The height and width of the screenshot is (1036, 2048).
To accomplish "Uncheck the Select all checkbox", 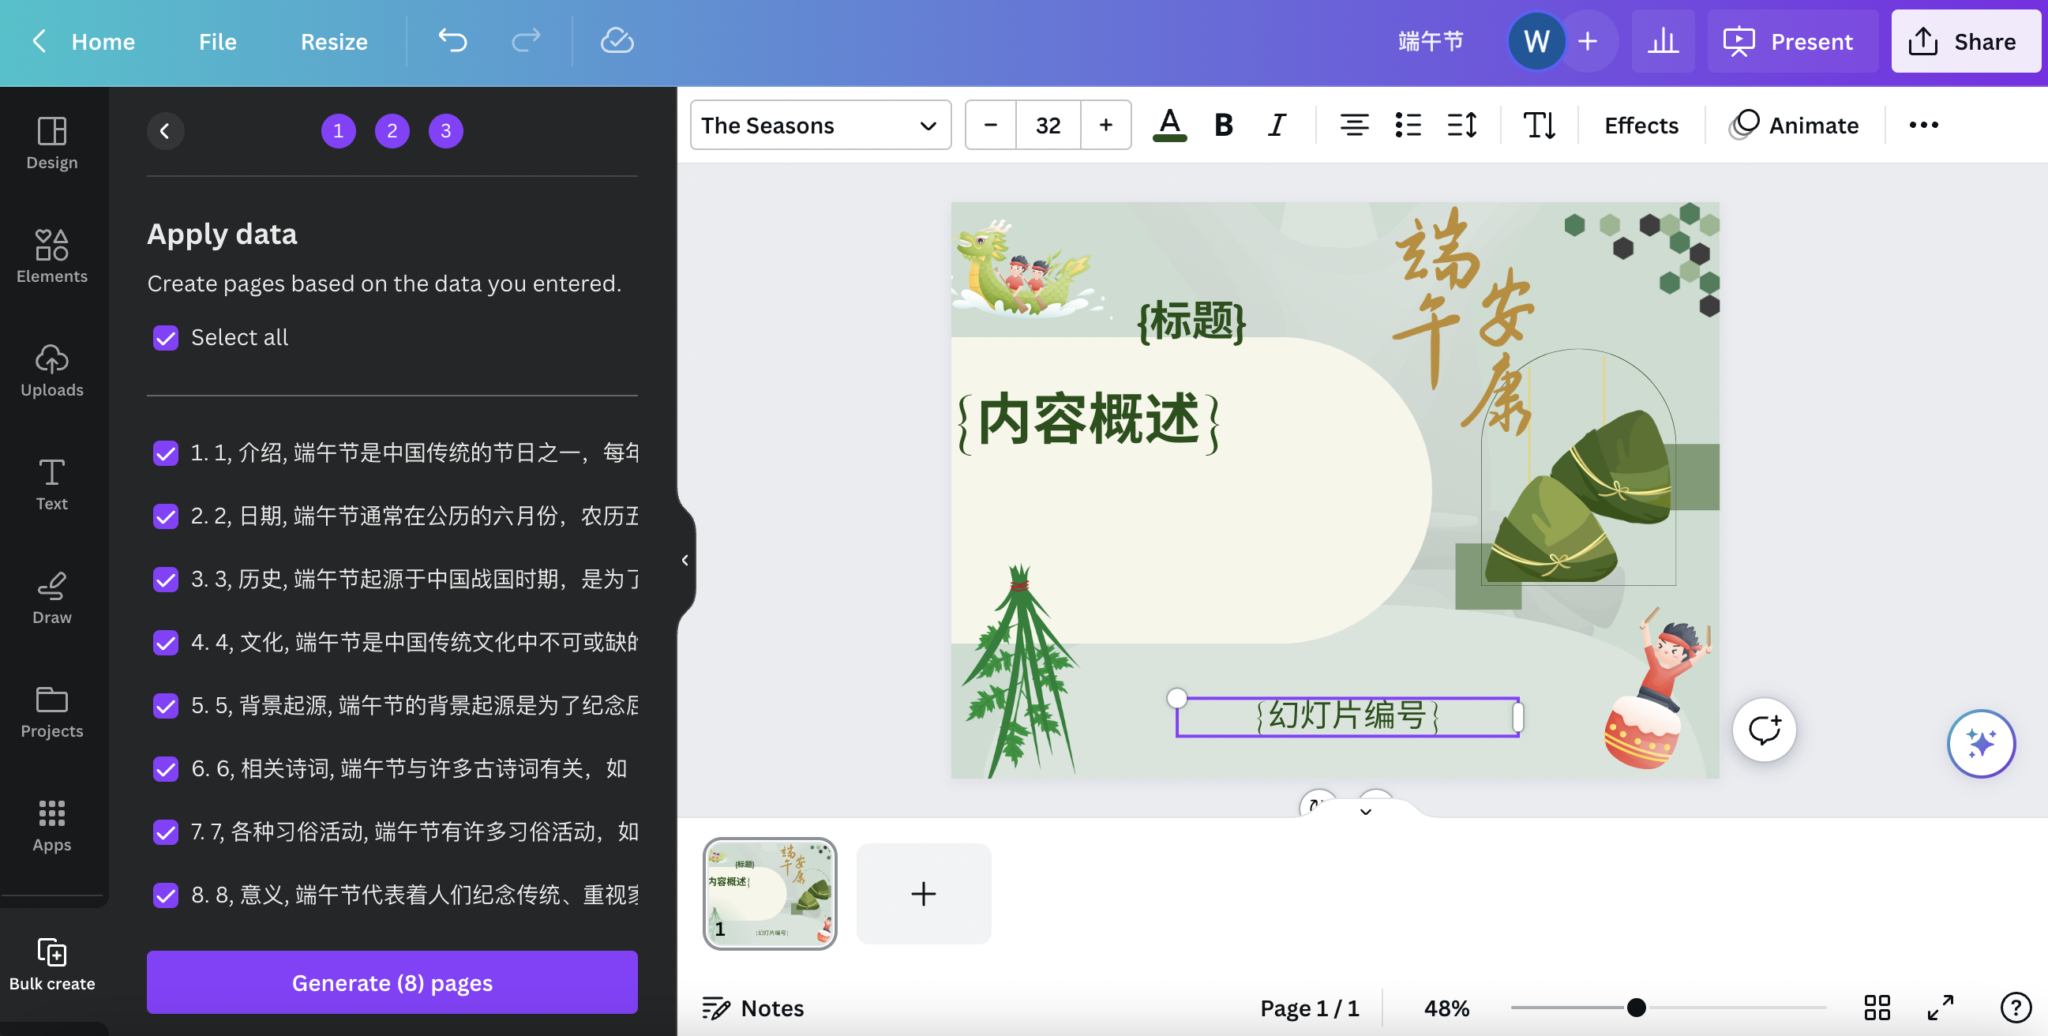I will tap(166, 338).
